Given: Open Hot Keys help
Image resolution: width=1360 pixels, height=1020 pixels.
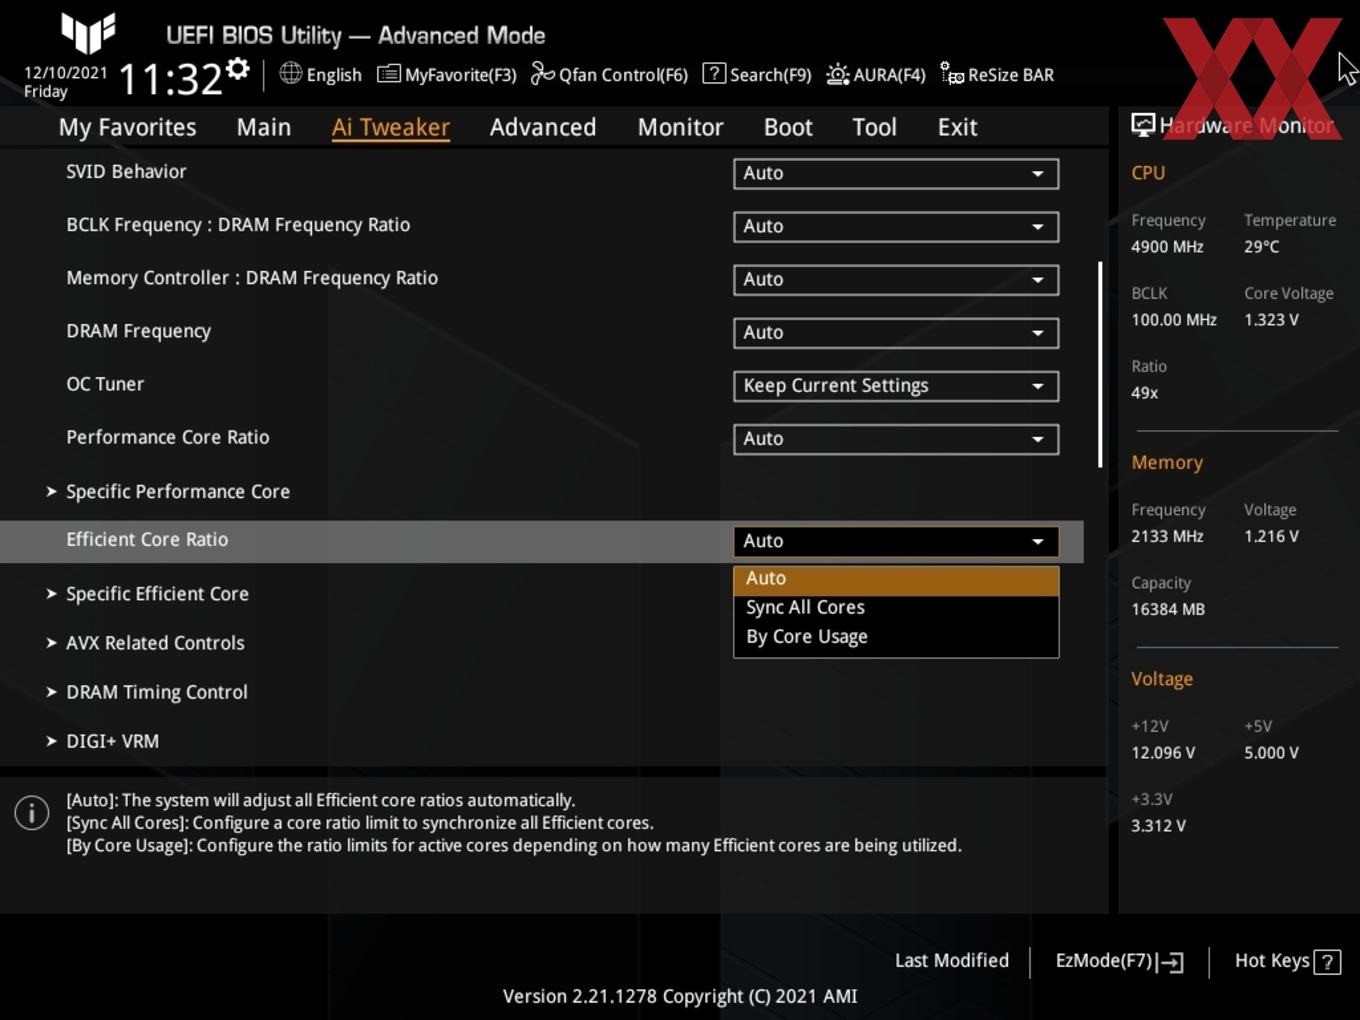Looking at the screenshot, I should coord(1287,961).
